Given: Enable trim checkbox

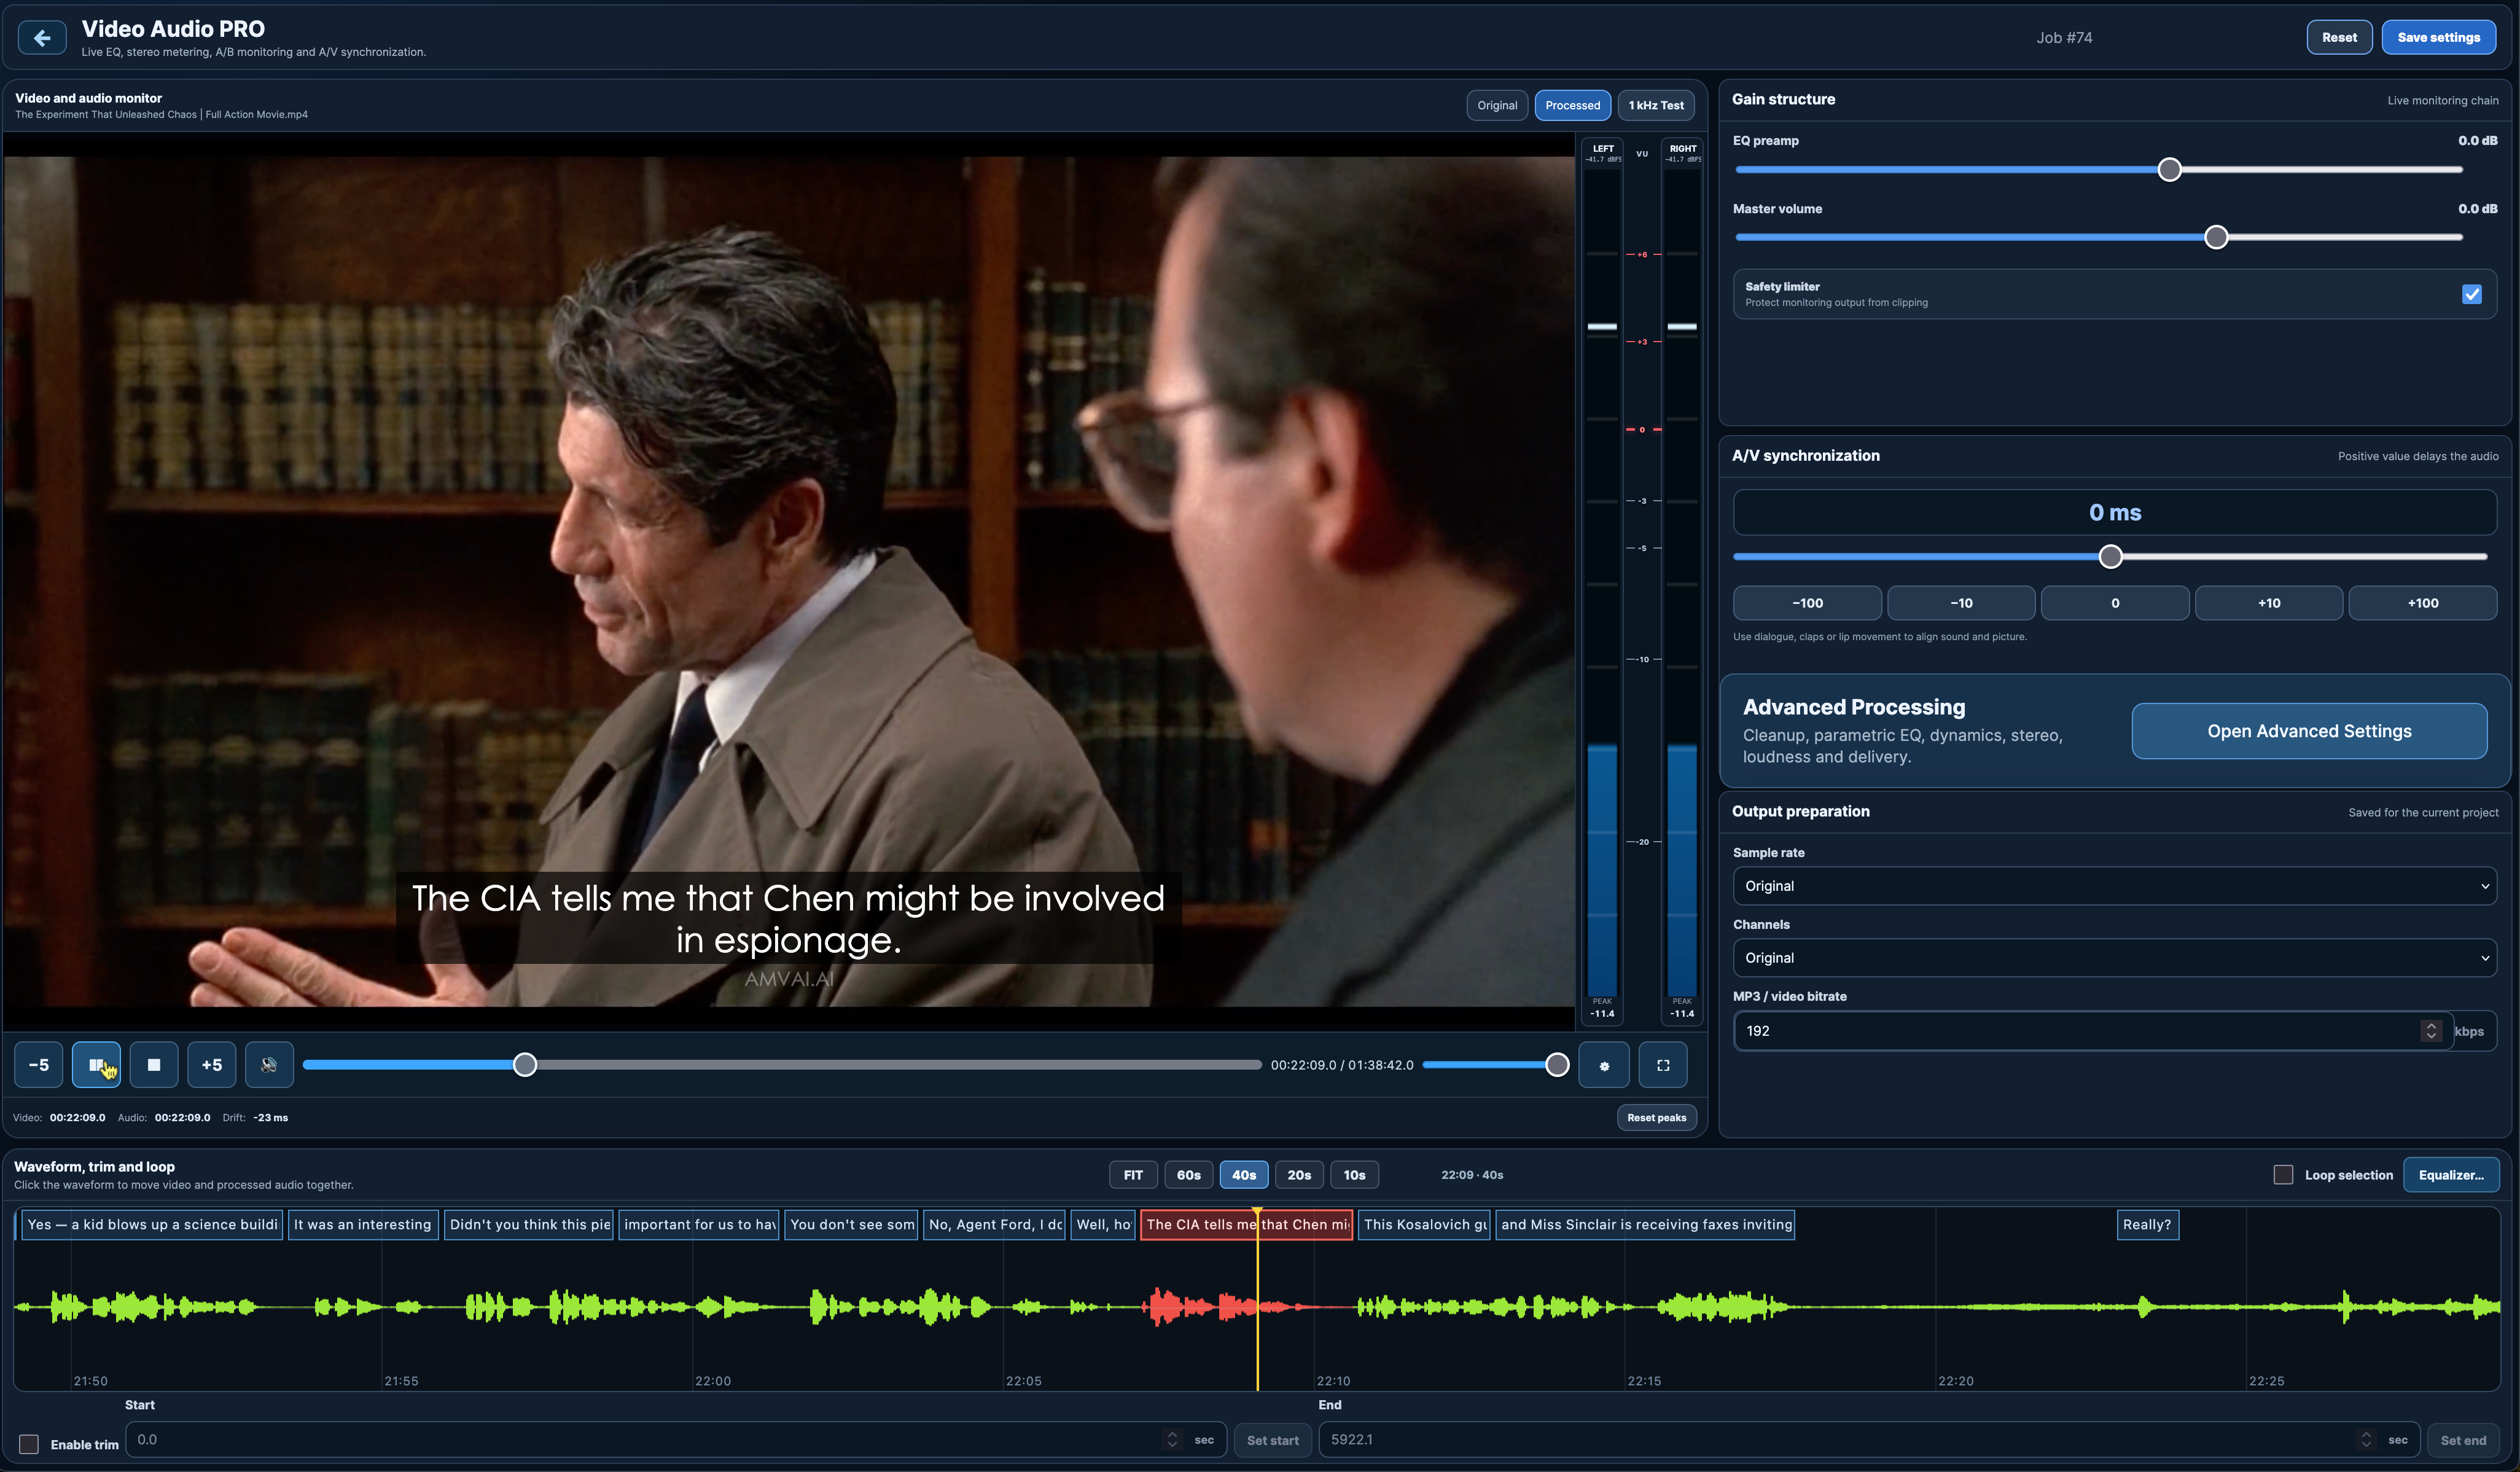Looking at the screenshot, I should click(29, 1445).
